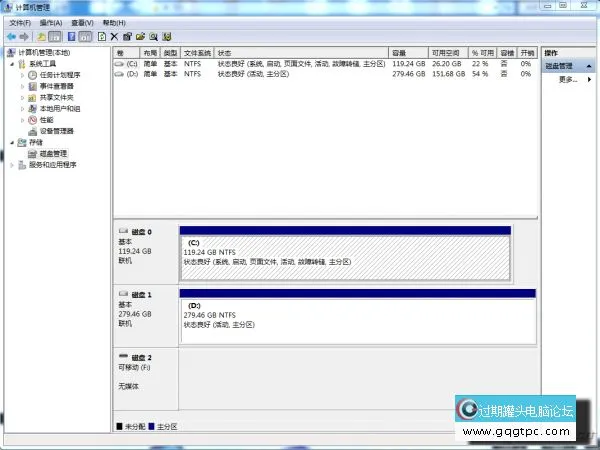
Task: Select 存储 in the tree
Action: coord(36,142)
